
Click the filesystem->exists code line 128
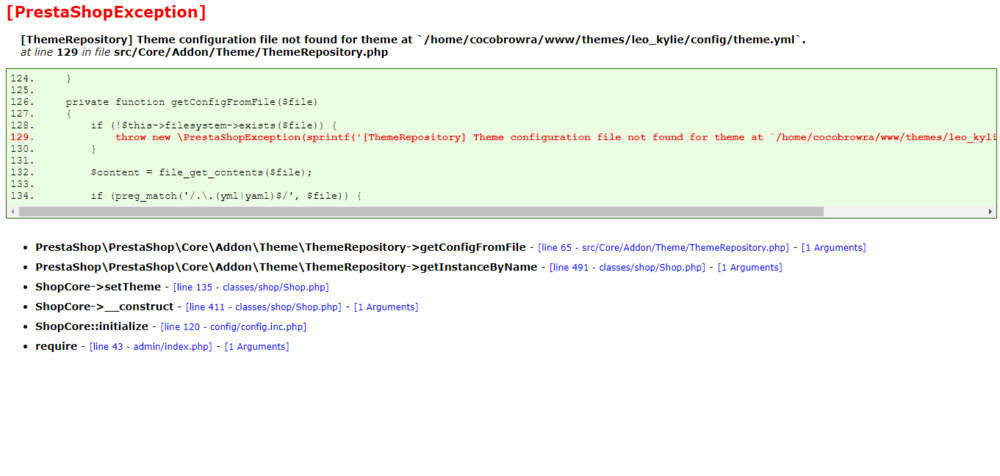[214, 126]
